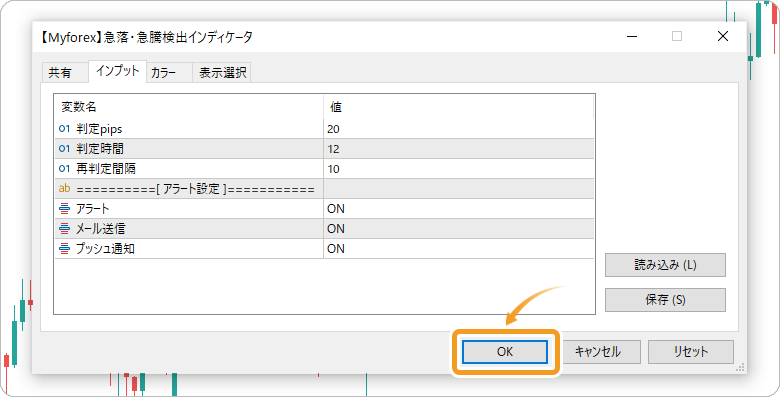The height and width of the screenshot is (397, 780).
Task: Select the 判定pips variable name
Action: (x=99, y=129)
